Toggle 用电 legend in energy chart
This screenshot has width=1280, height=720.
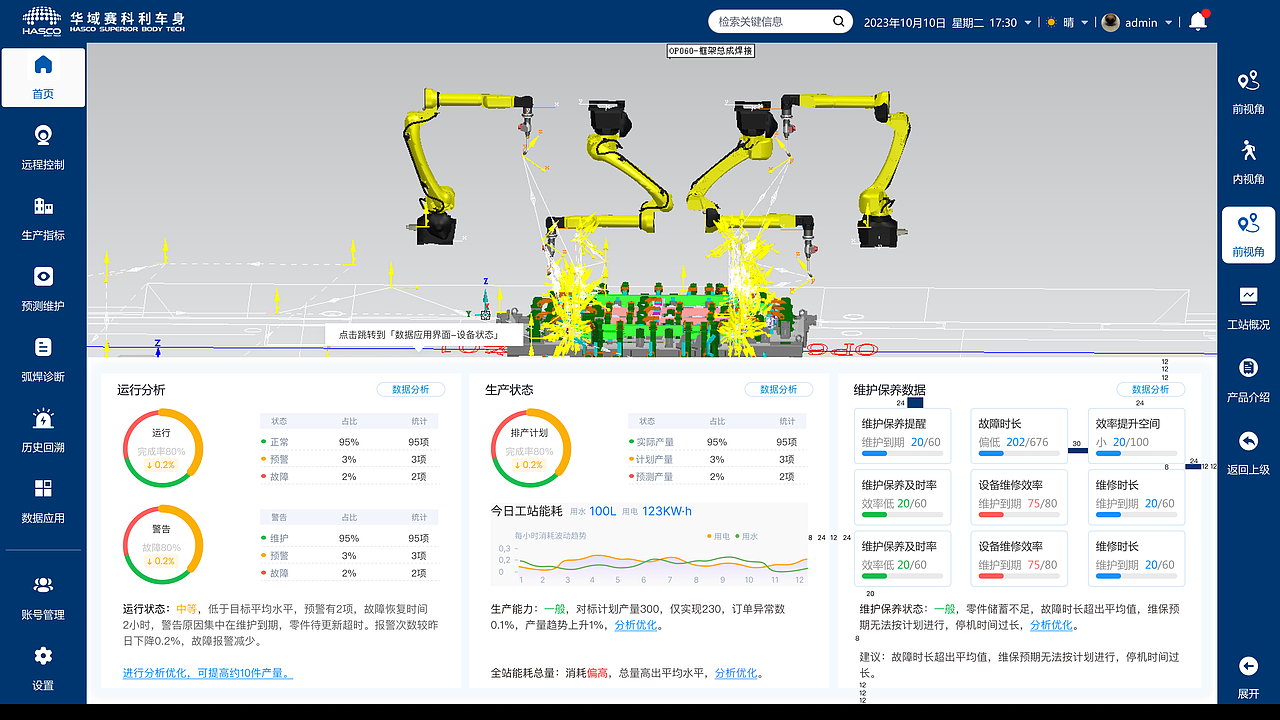click(x=717, y=537)
